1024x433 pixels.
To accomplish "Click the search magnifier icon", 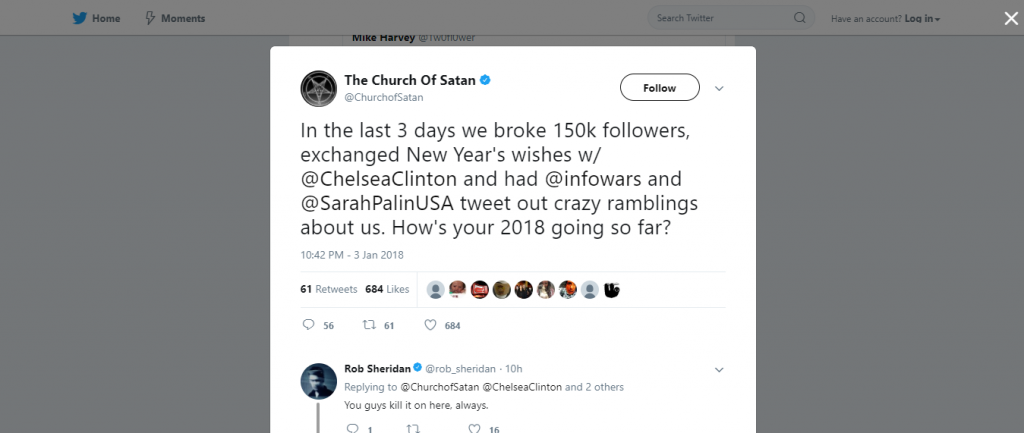I will tap(799, 18).
